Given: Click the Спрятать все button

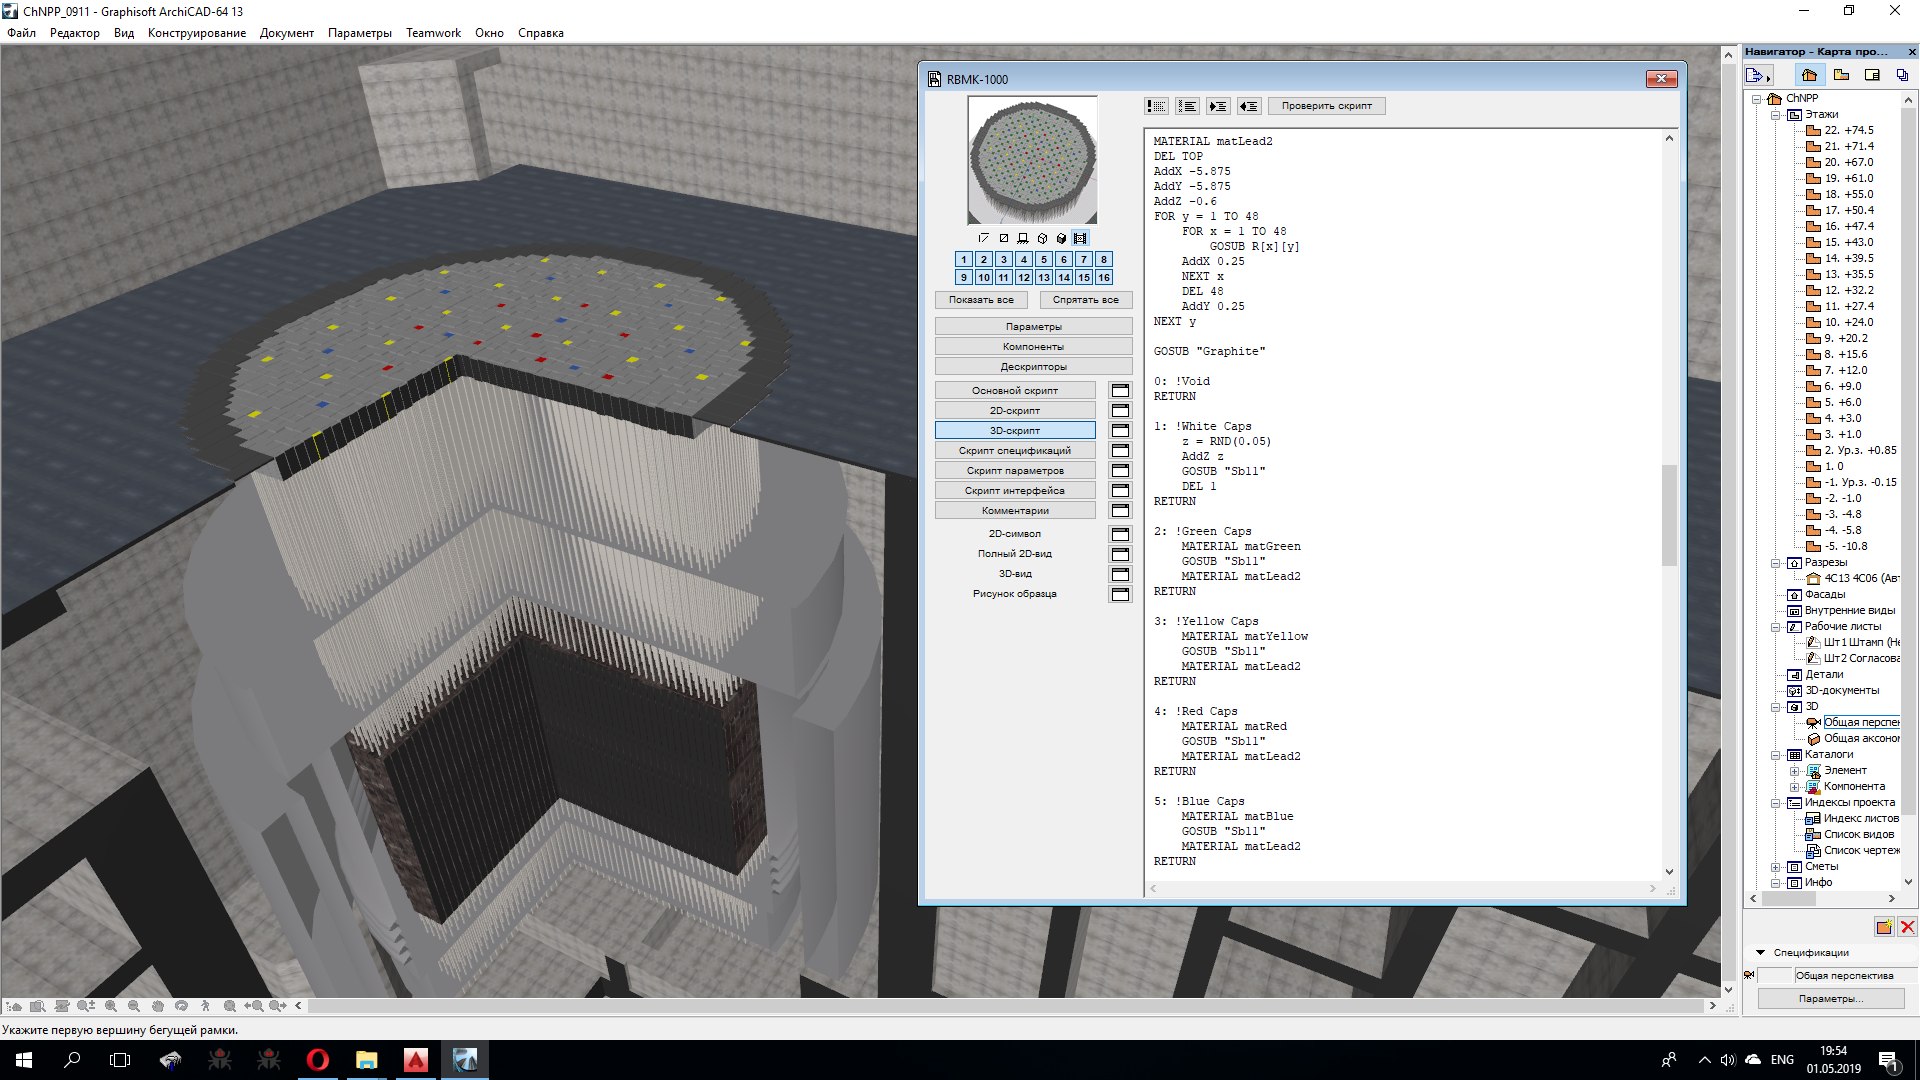Looking at the screenshot, I should (1085, 300).
